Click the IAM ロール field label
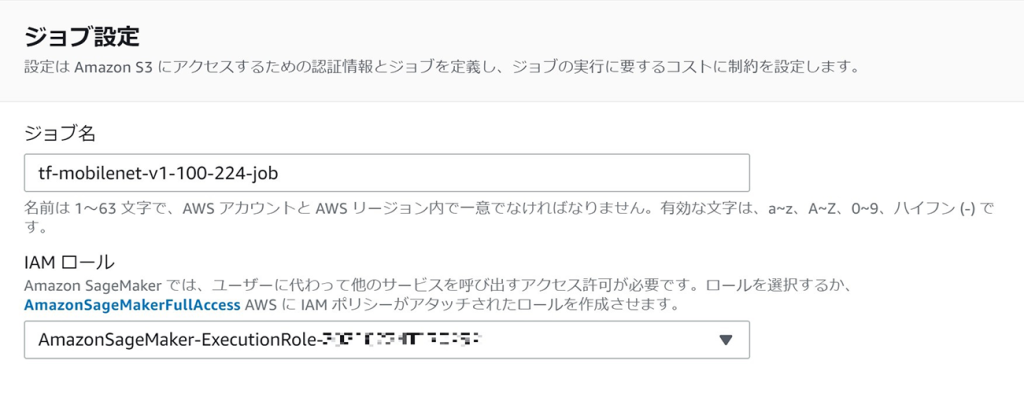 69,262
